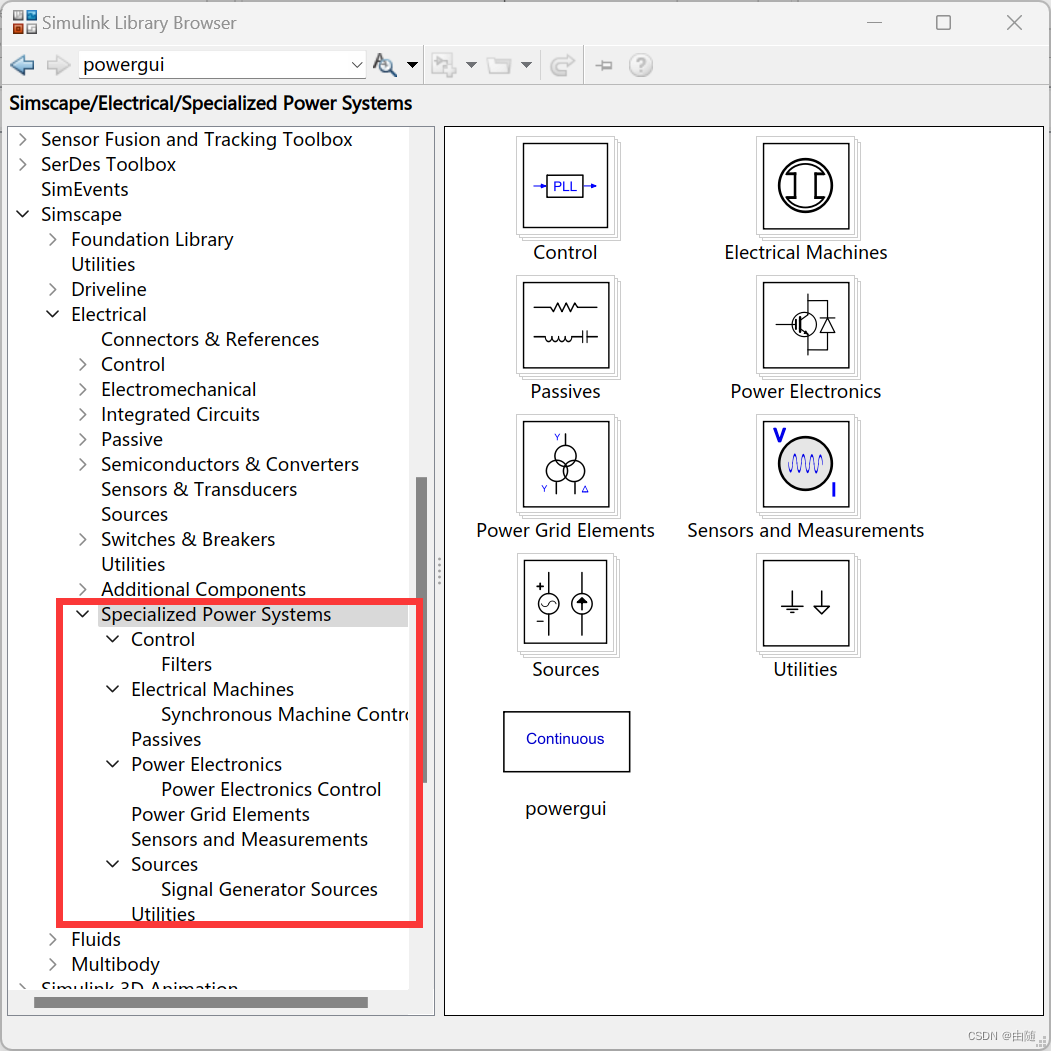This screenshot has width=1051, height=1051.
Task: Open the folder icon dropdown arrow
Action: [x=526, y=65]
